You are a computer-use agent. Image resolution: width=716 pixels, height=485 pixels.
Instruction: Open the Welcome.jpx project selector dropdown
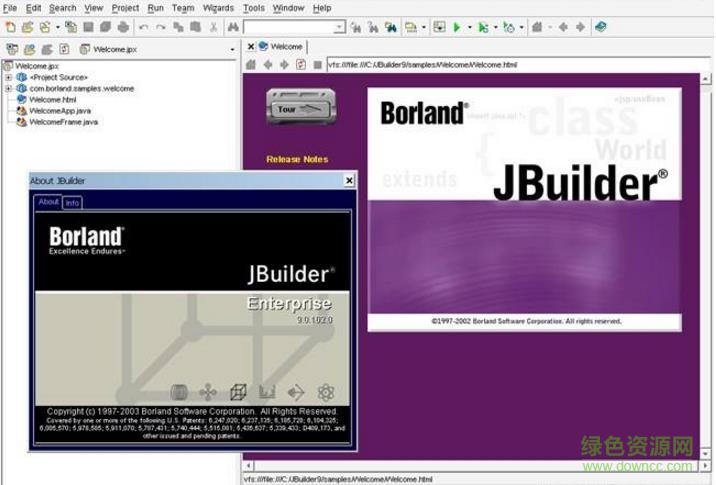point(232,49)
